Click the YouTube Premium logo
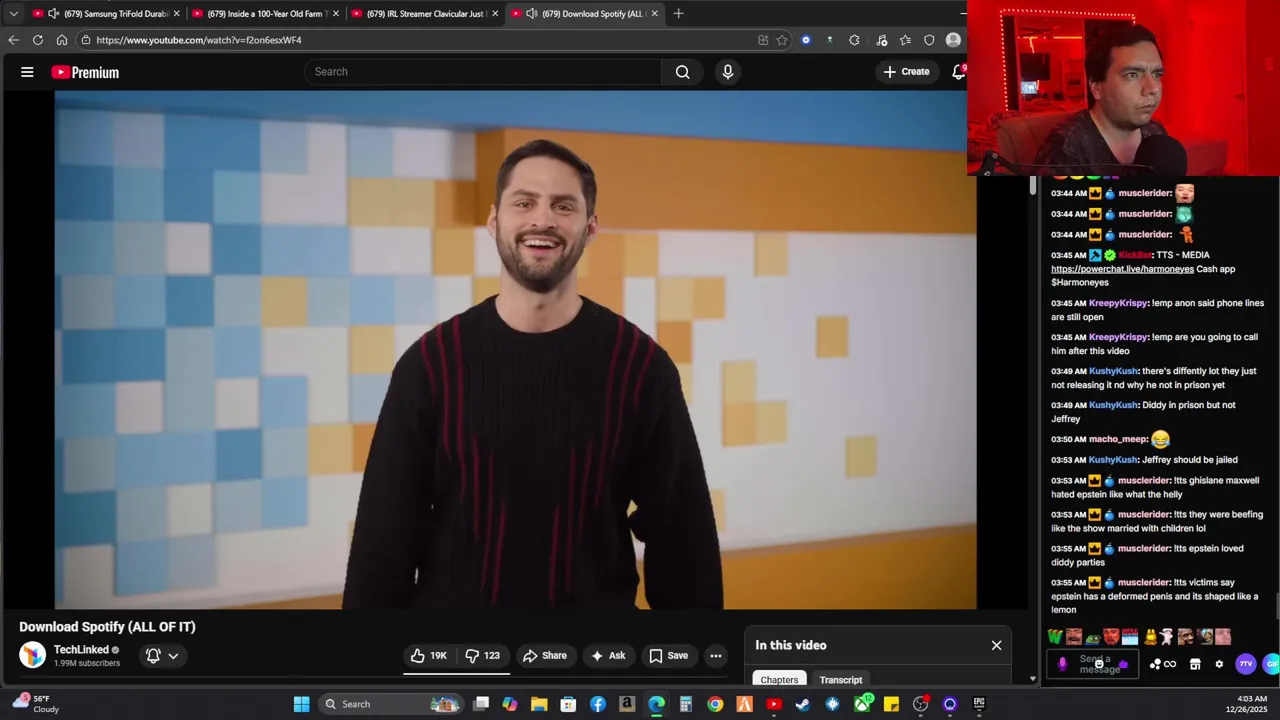This screenshot has height=720, width=1280. point(85,72)
